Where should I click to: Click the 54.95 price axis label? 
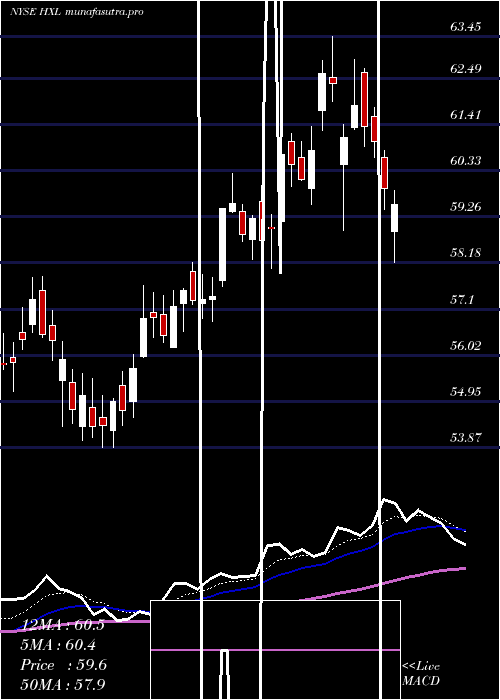point(466,392)
